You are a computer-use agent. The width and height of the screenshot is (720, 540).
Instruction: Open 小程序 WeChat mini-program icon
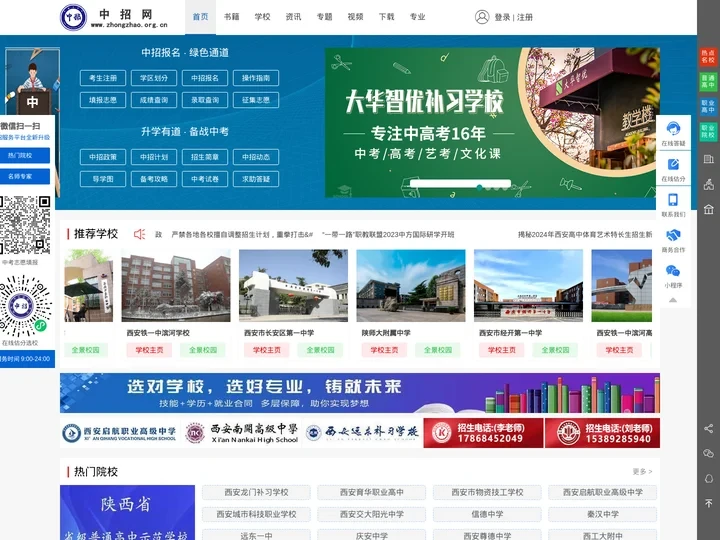tap(673, 271)
